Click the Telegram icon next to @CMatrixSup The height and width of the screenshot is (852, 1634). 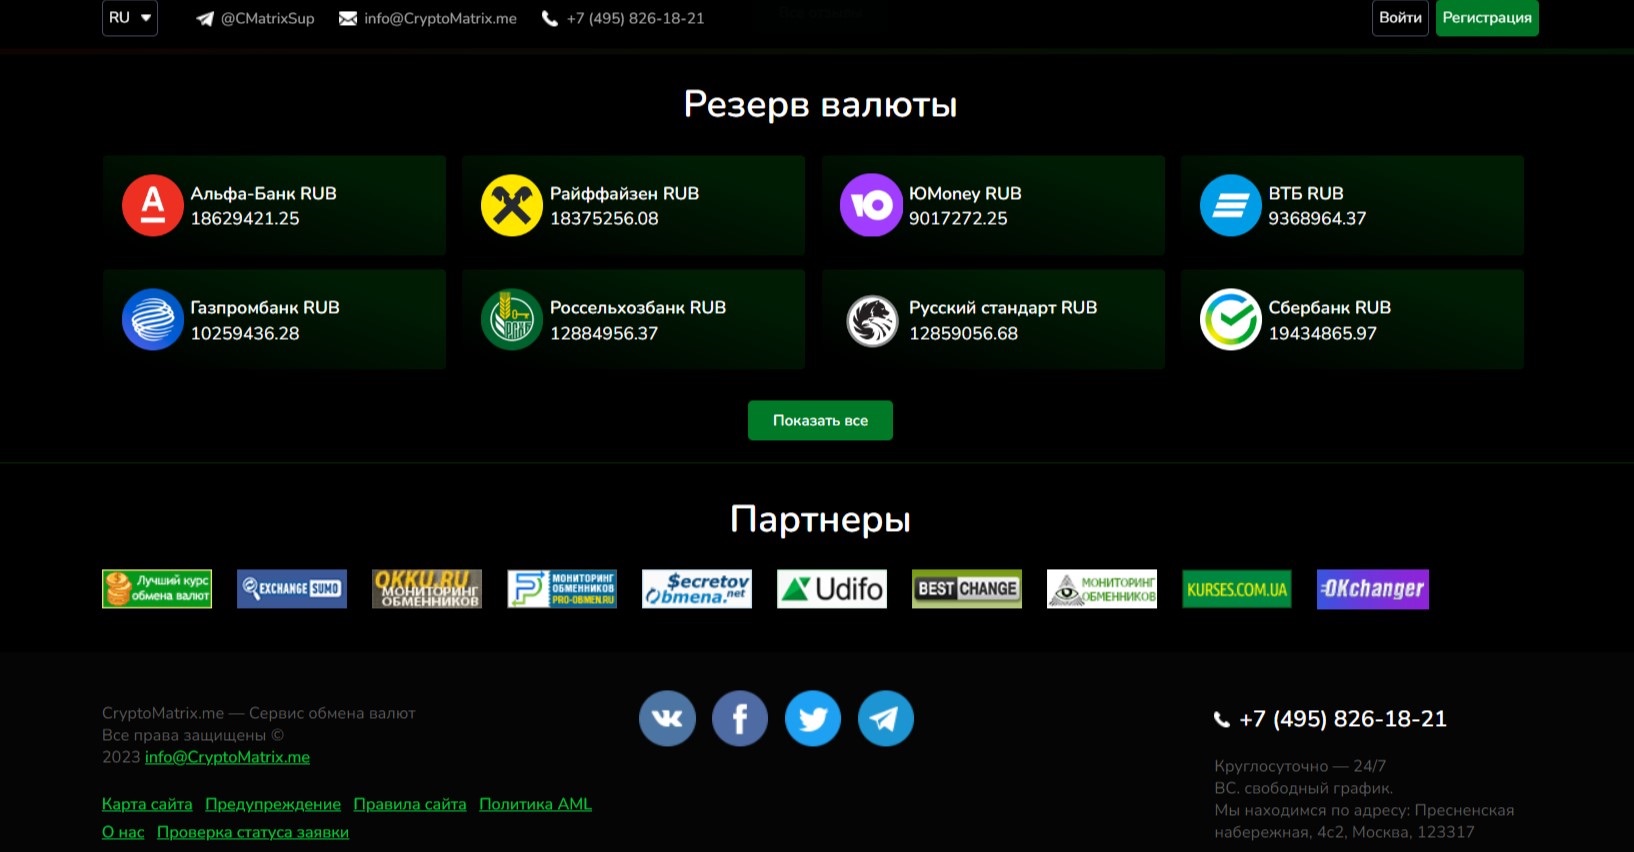coord(205,19)
